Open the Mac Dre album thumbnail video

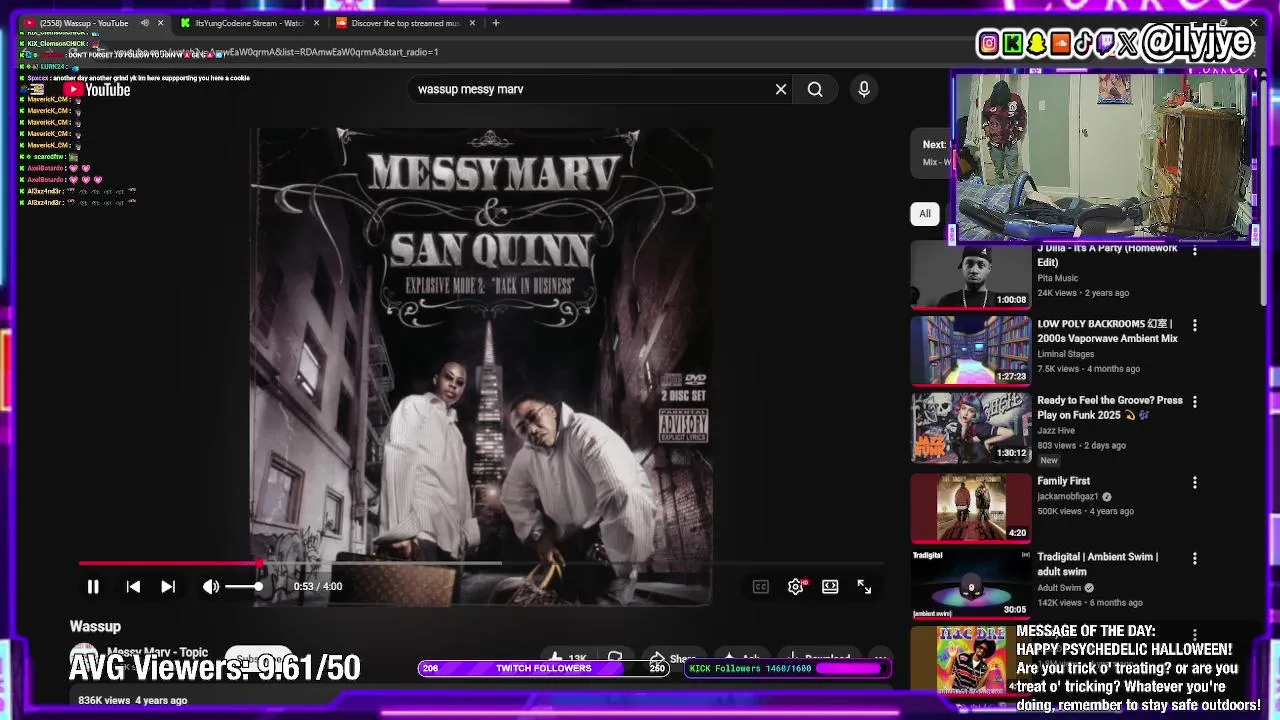[970, 659]
